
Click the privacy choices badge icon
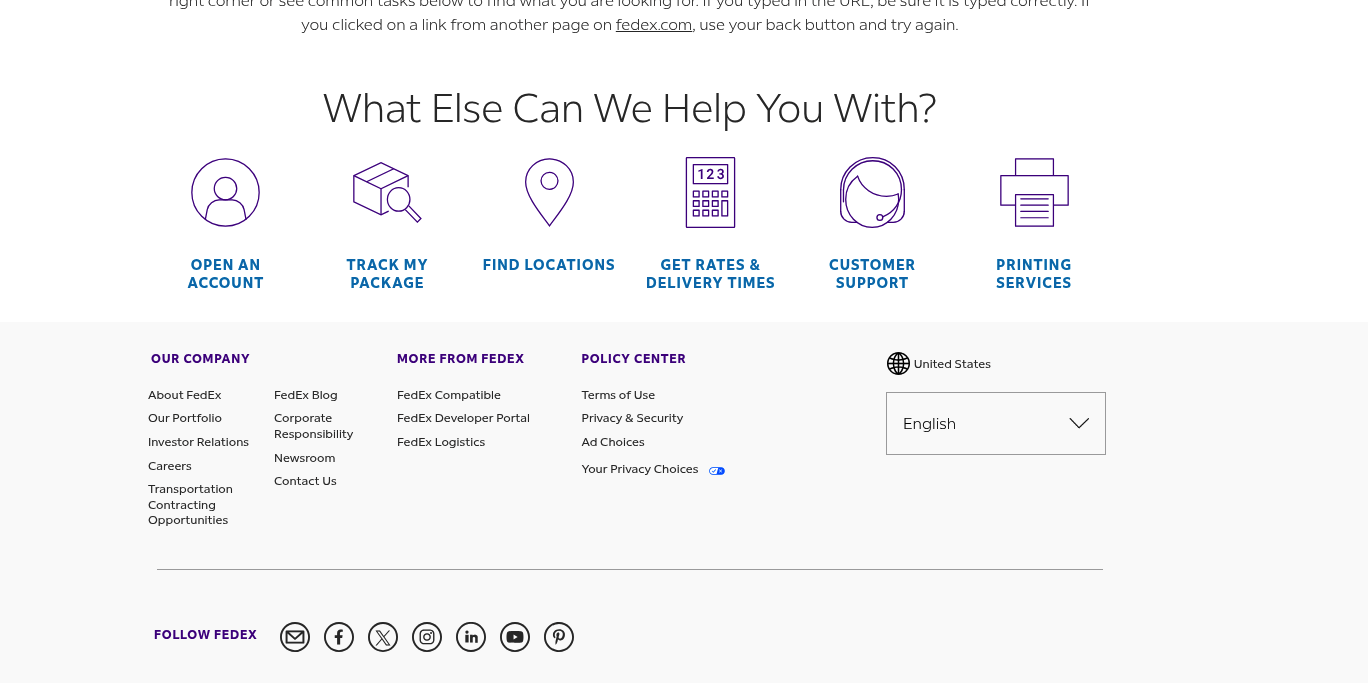click(x=717, y=471)
